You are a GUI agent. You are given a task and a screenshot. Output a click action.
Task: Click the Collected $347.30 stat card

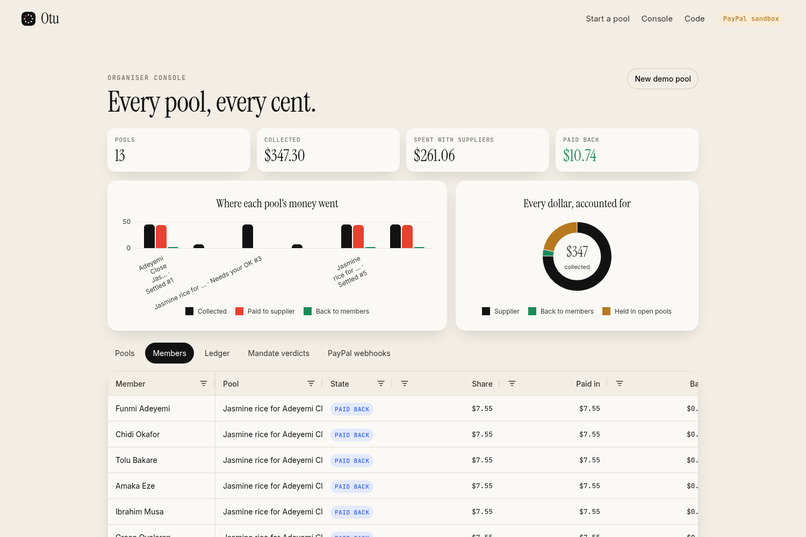(328, 150)
